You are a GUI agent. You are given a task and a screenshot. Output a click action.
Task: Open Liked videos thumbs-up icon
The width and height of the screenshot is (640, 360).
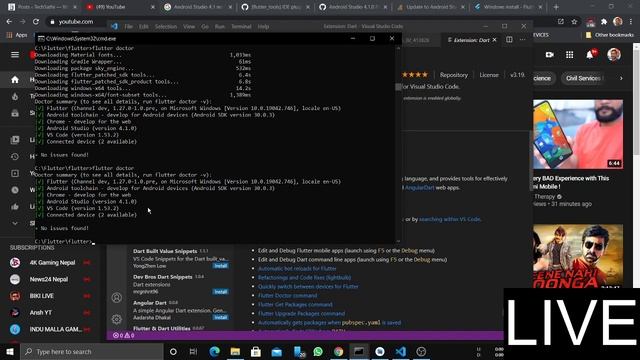click(15, 207)
